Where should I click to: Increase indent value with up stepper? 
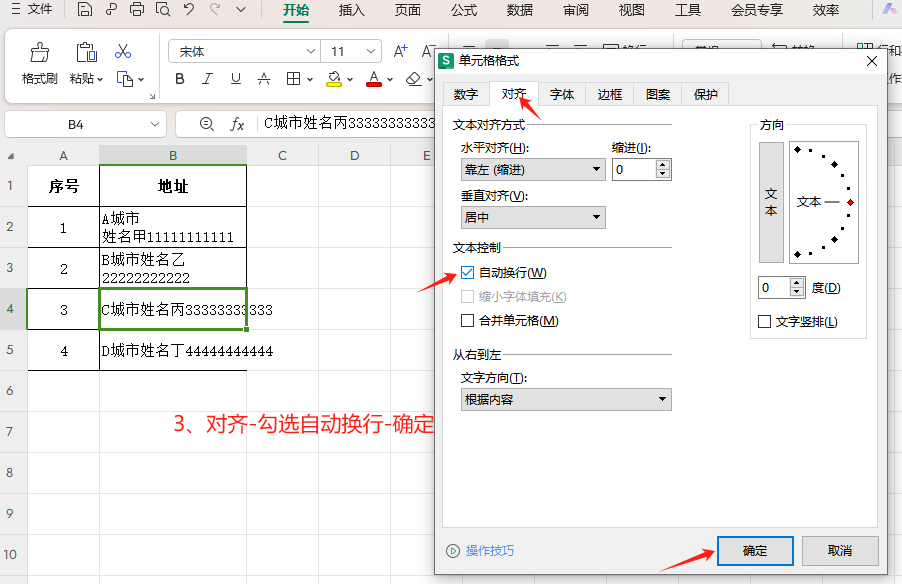663,165
